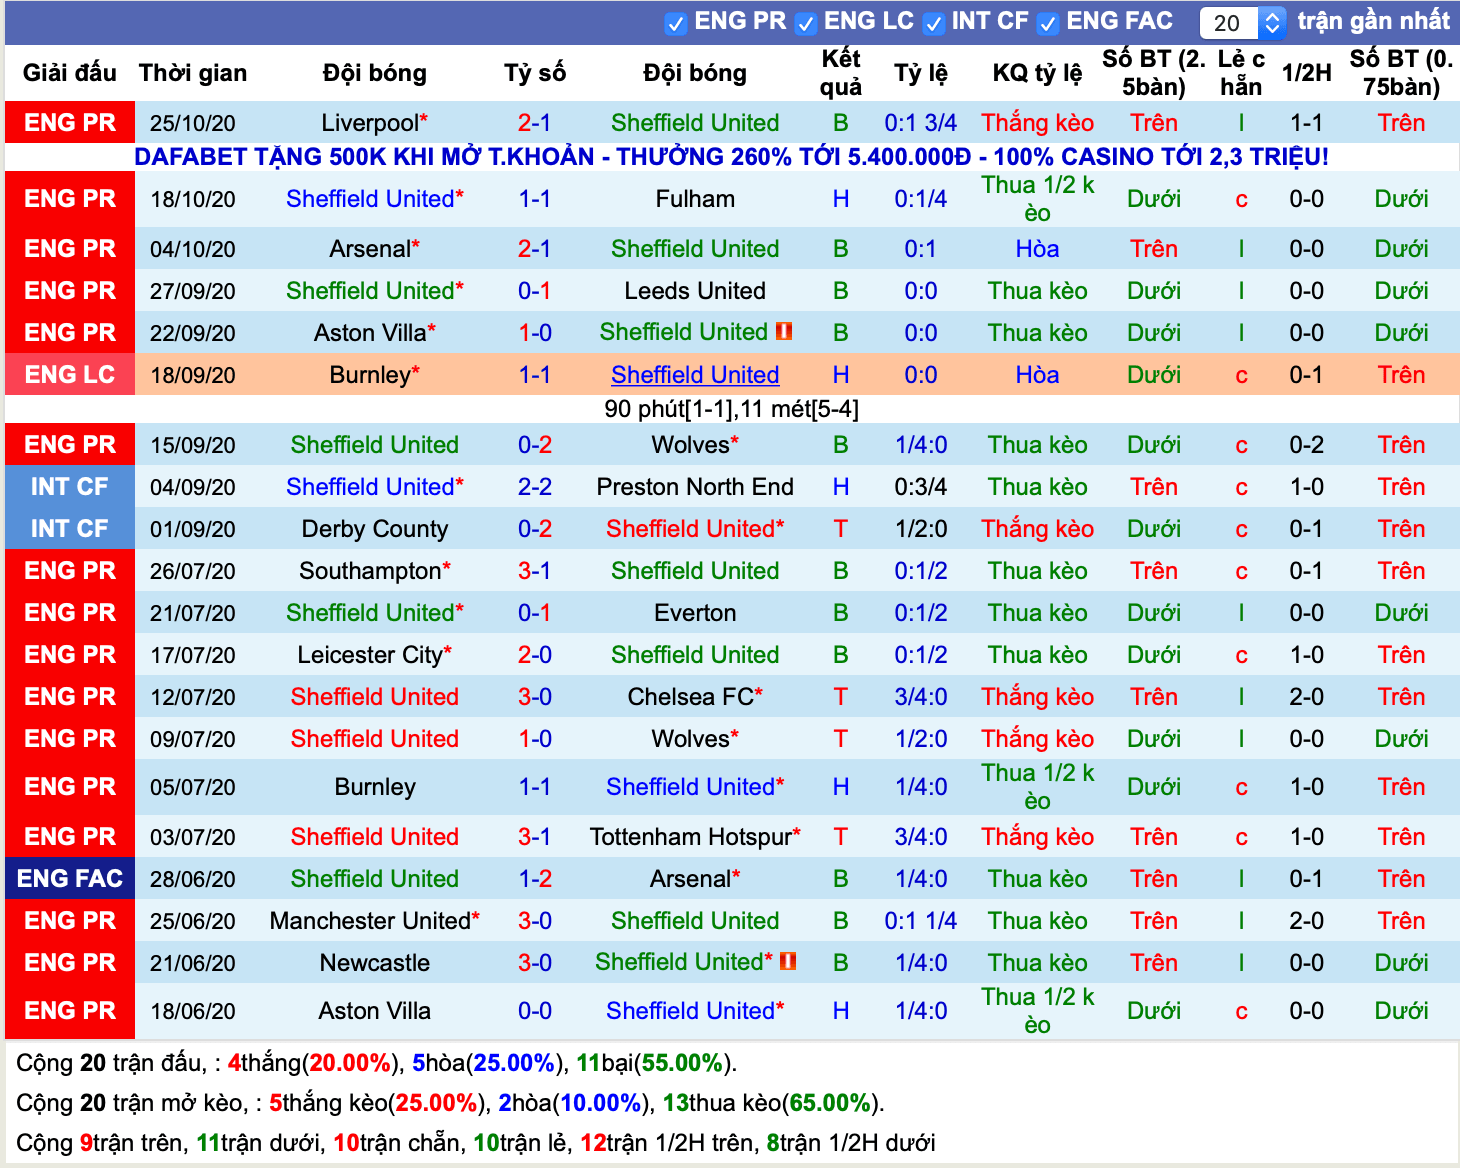Click Manchester United team name
1460x1168 pixels.
(370, 921)
